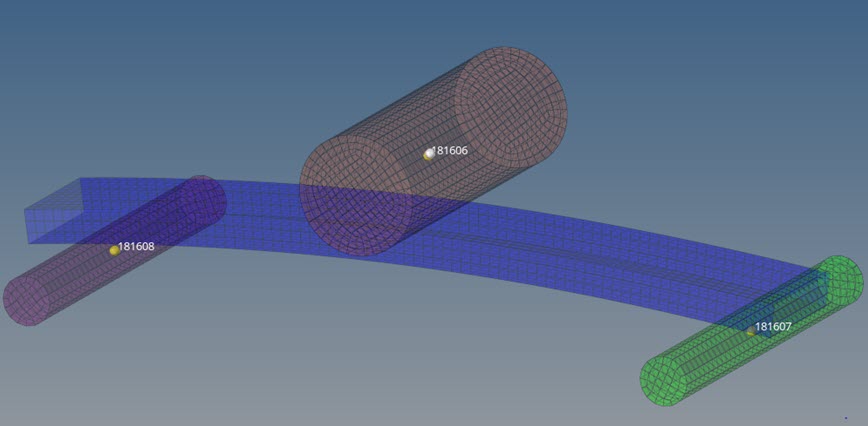
Task: Click the node label text 181606
Action: 450,150
